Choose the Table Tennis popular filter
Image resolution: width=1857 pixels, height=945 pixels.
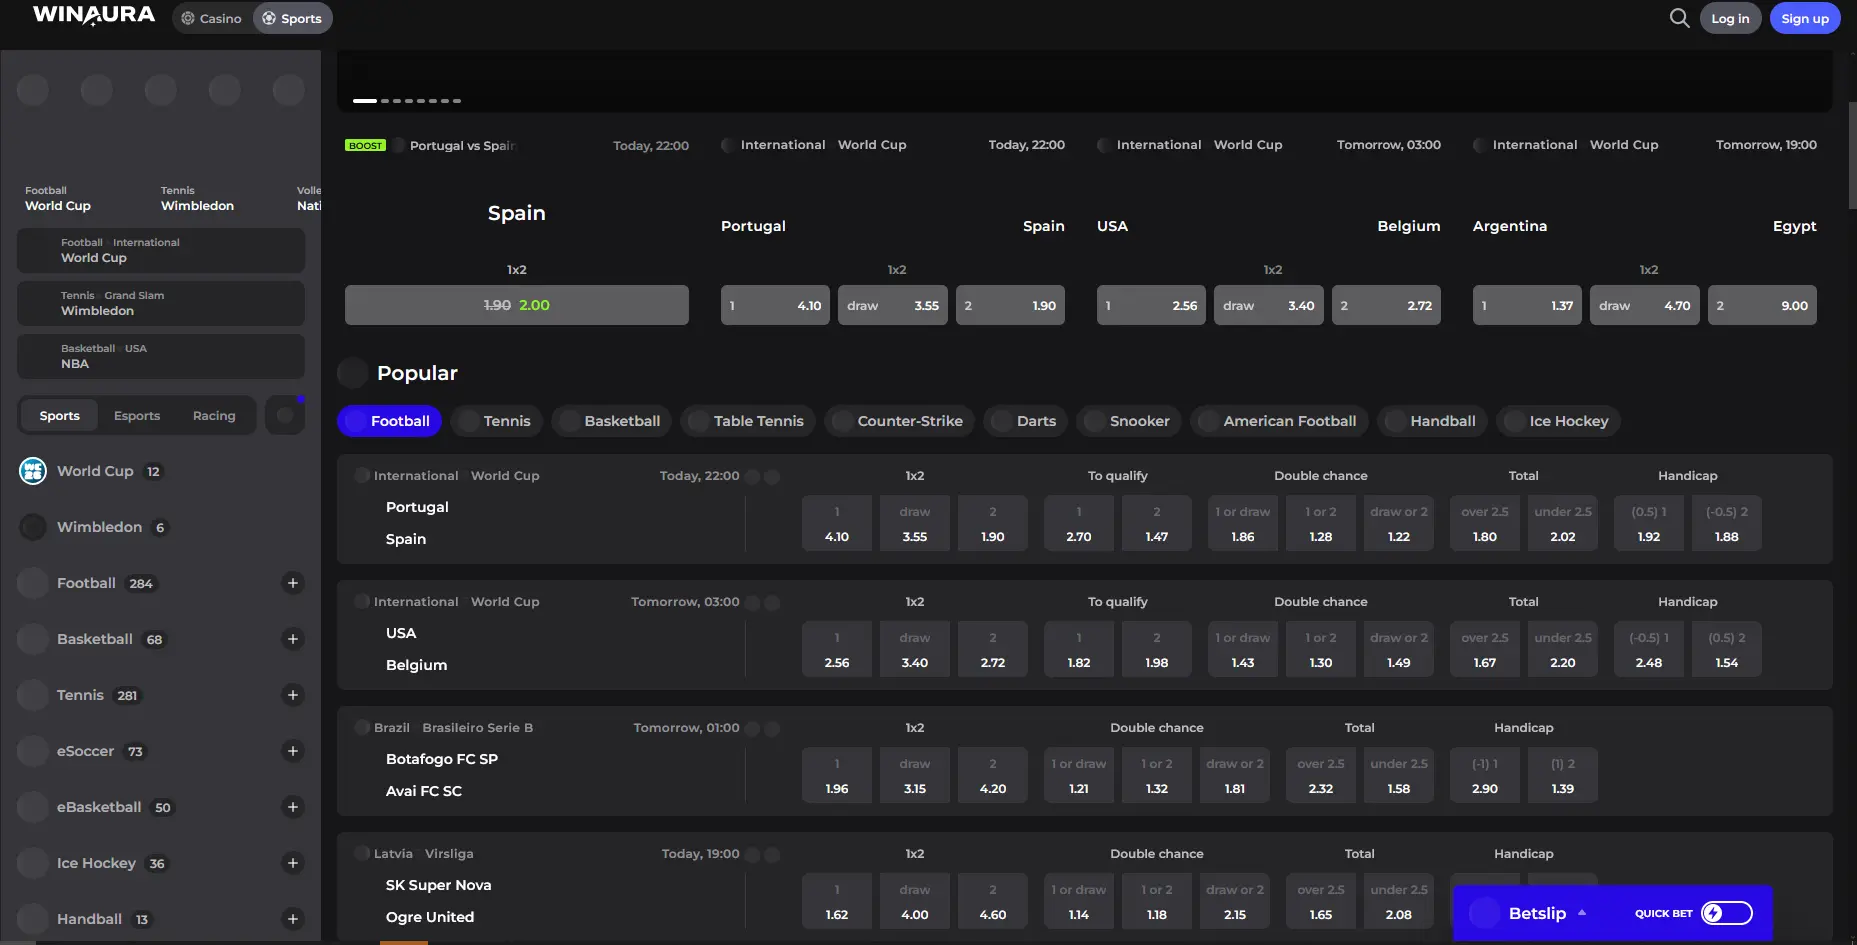click(748, 421)
